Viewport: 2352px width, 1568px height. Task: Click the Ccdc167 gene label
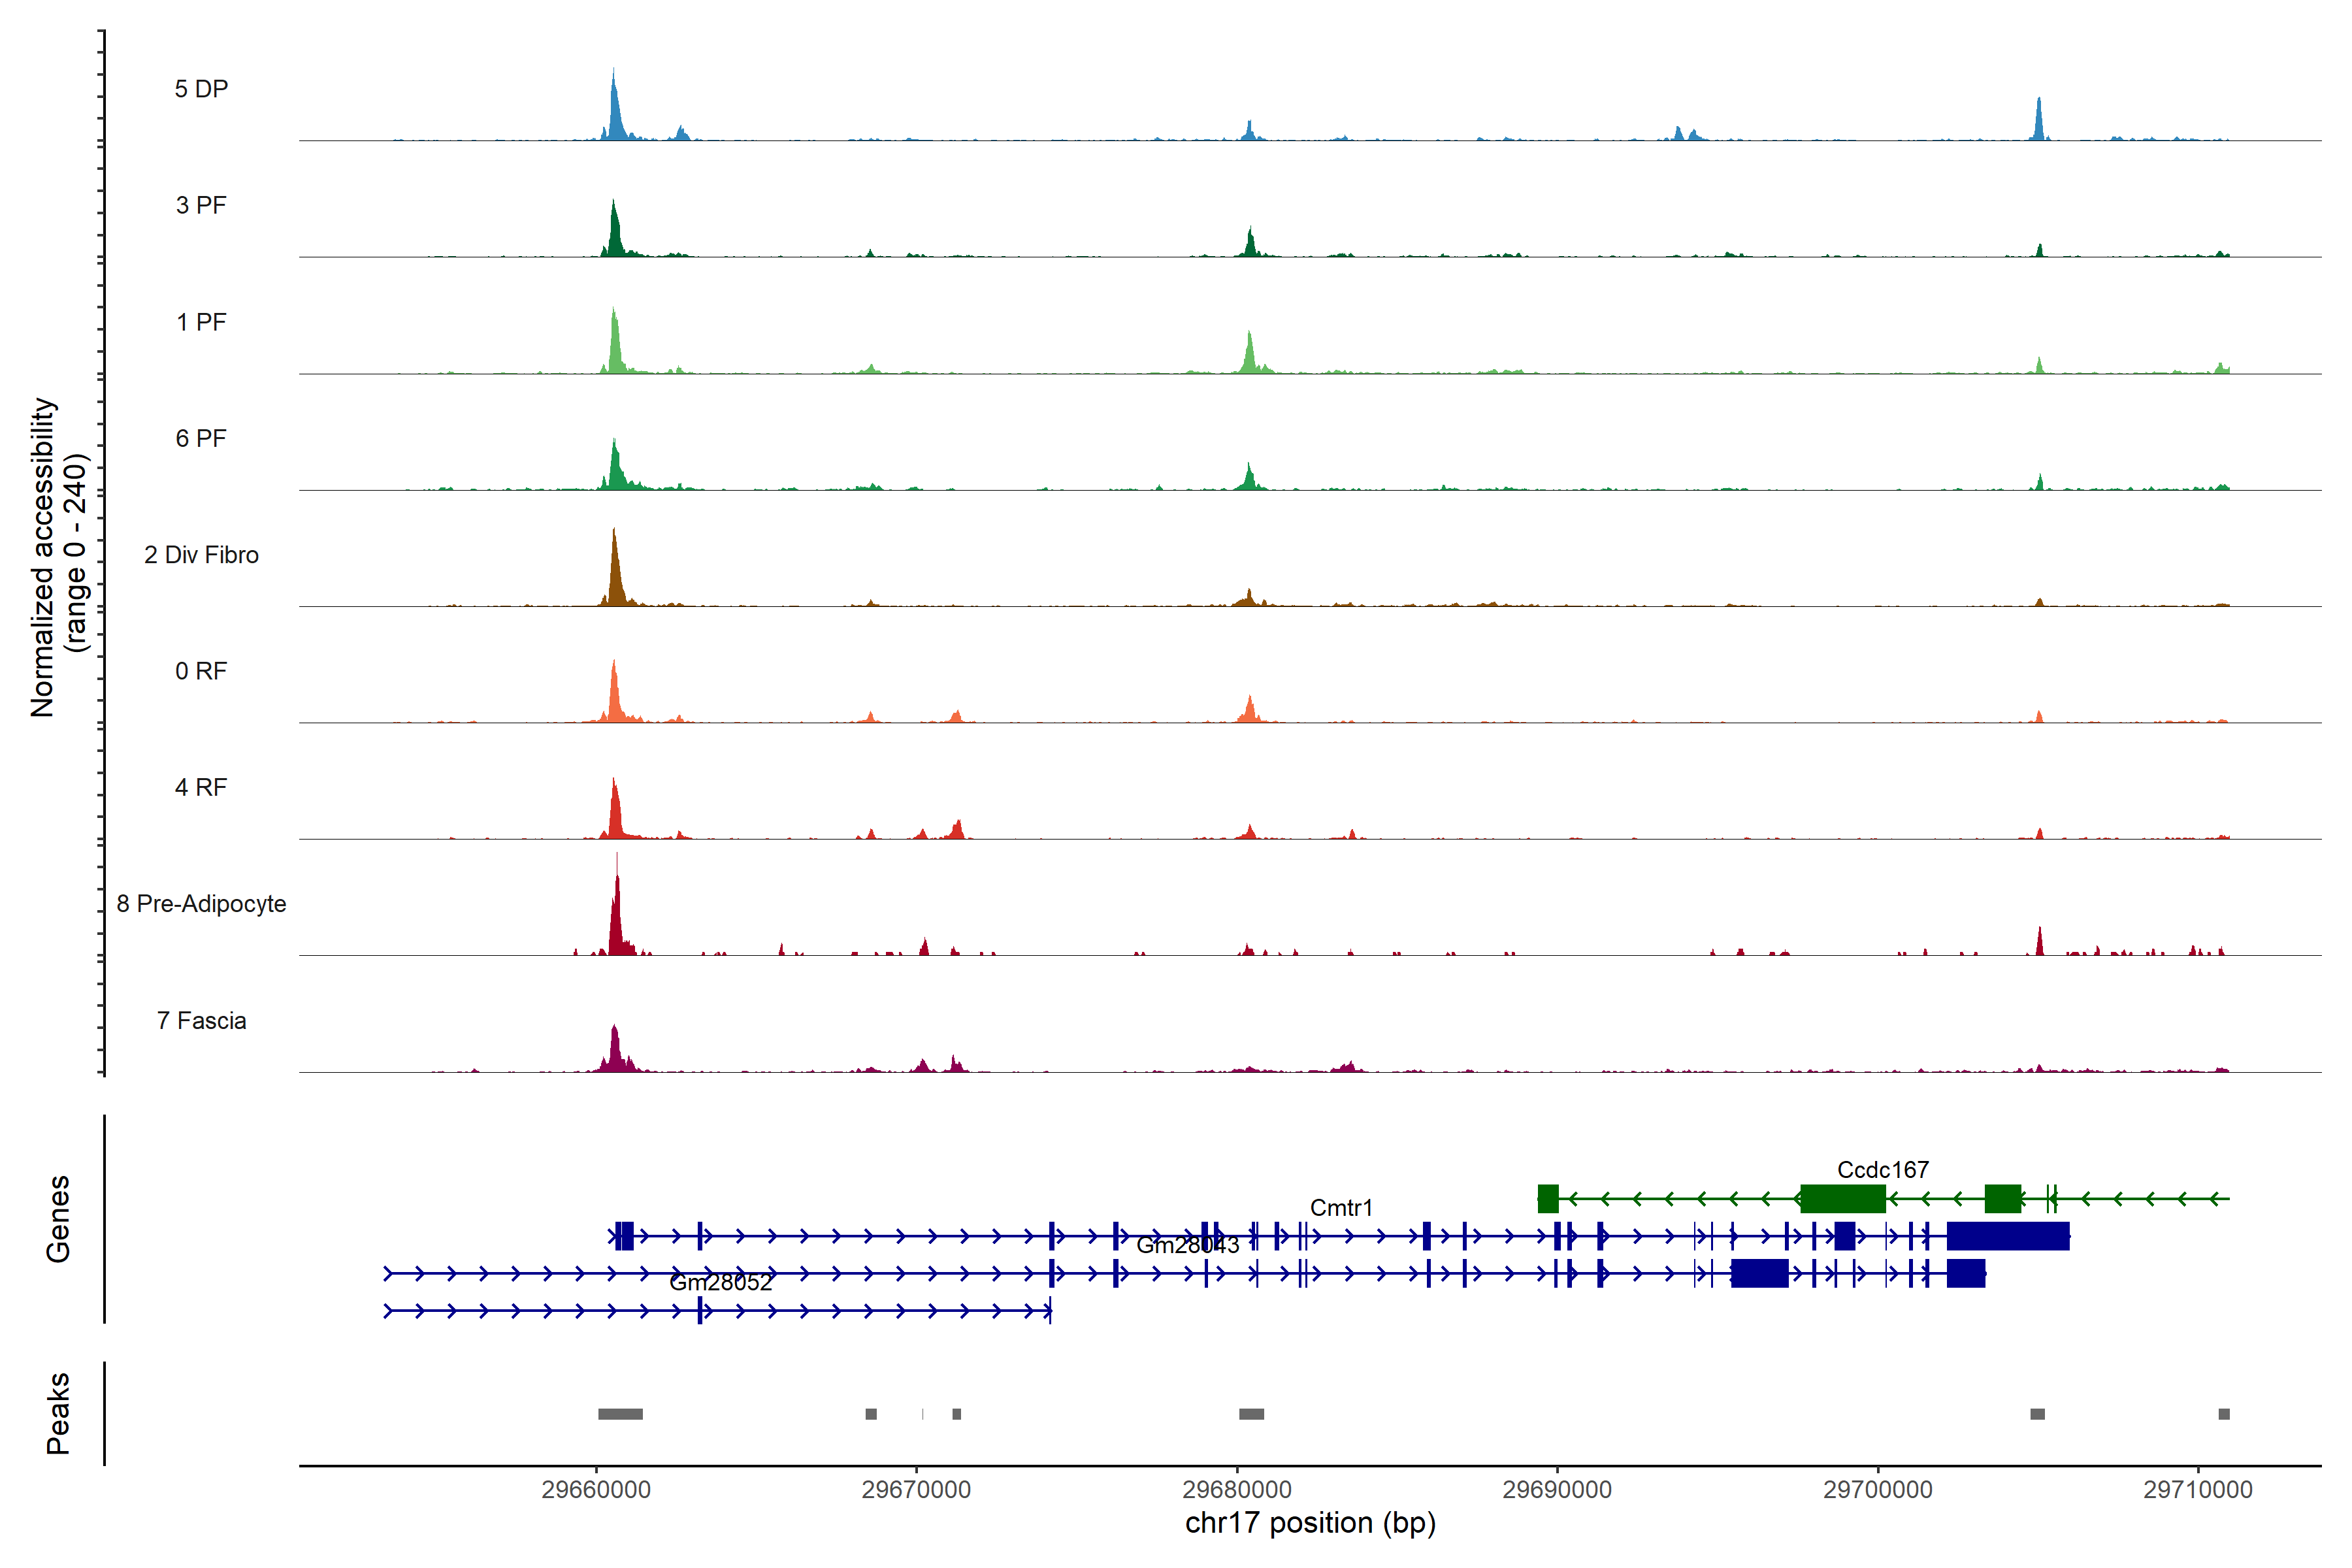tap(1882, 1169)
